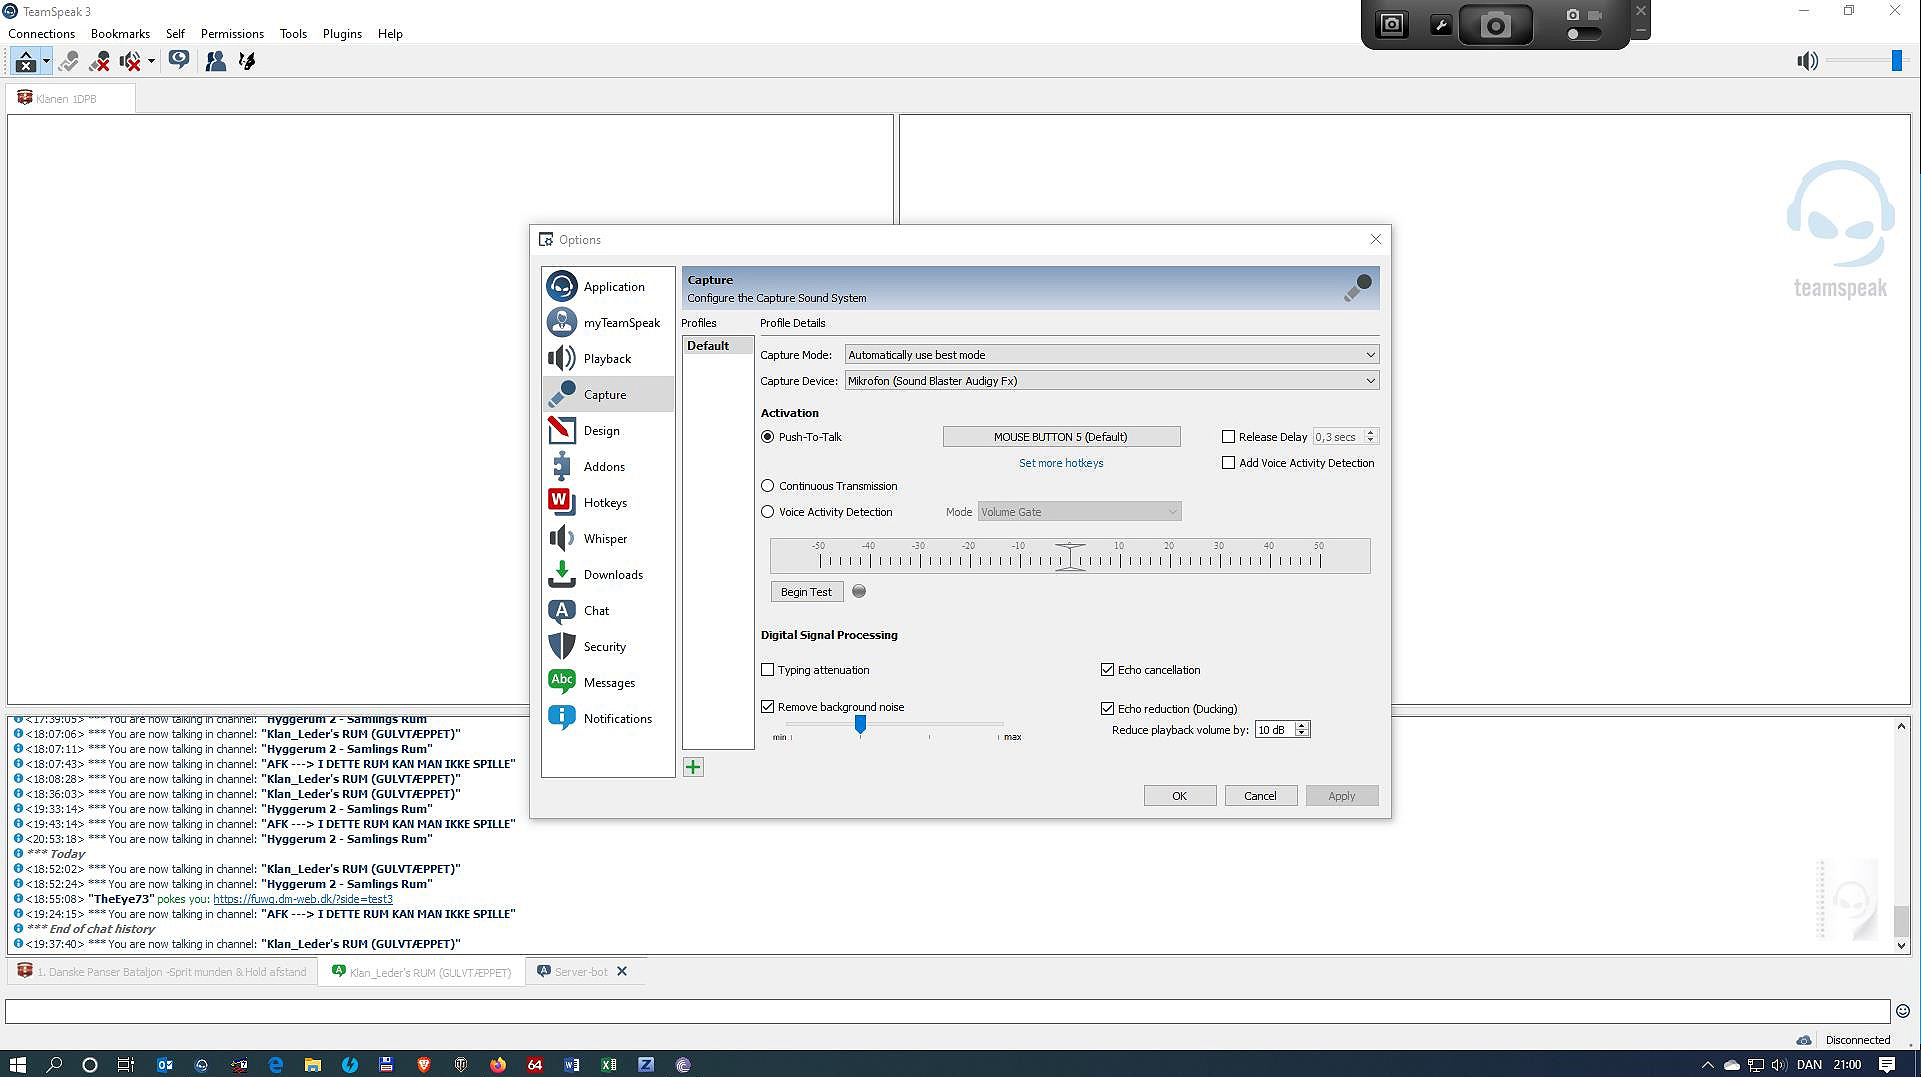Disable Echo cancellation

[1107, 670]
